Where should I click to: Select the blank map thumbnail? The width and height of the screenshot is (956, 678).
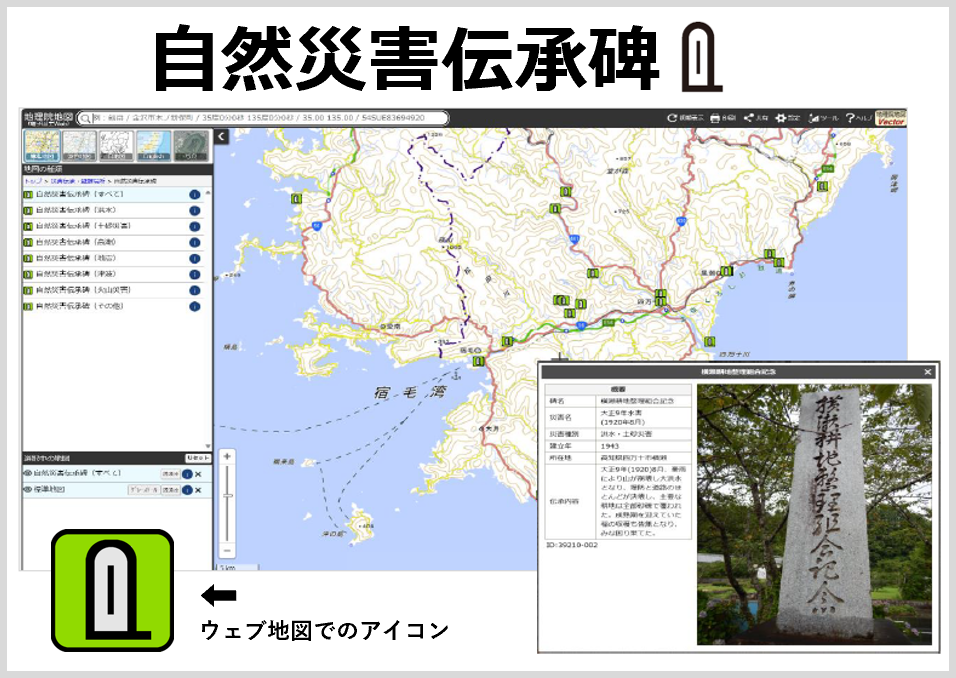pos(116,146)
